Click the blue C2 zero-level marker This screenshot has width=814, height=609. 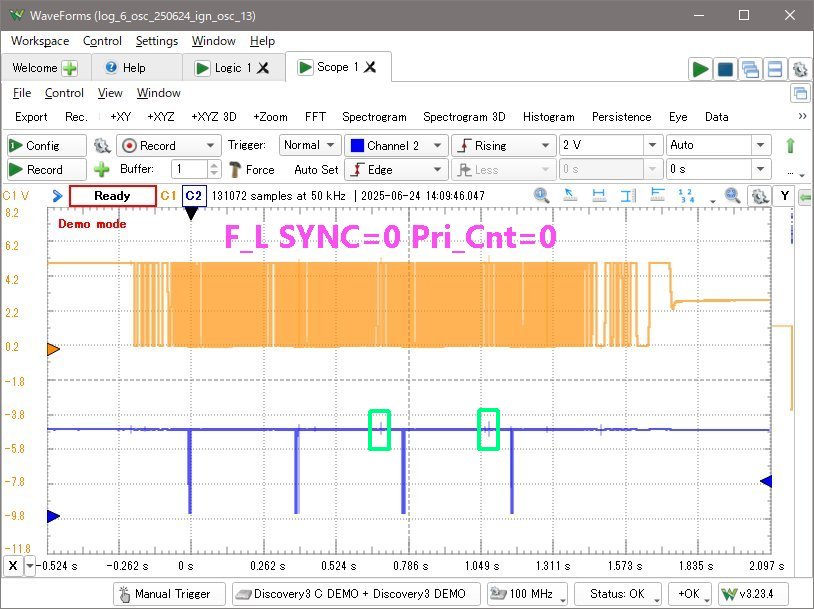coord(53,516)
